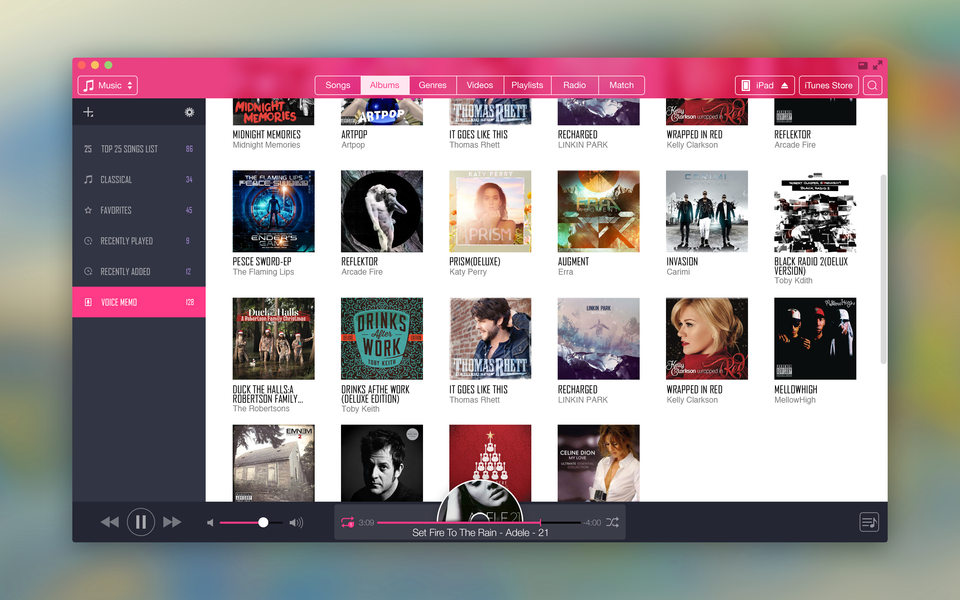This screenshot has width=960, height=600.
Task: Switch to the Playlists tab
Action: pyautogui.click(x=527, y=85)
